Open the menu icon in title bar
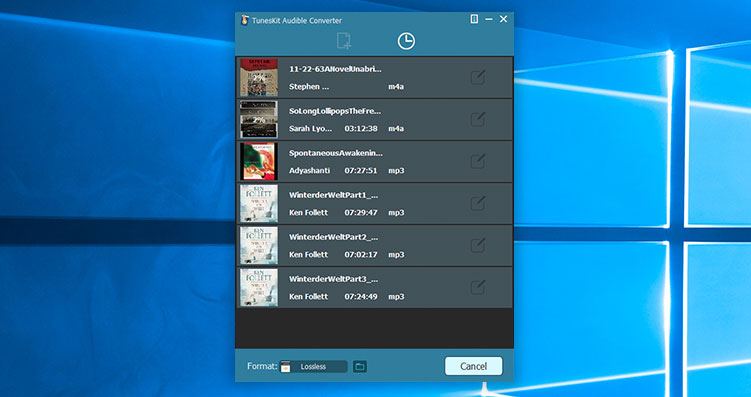Viewport: 751px width, 397px height. click(474, 19)
